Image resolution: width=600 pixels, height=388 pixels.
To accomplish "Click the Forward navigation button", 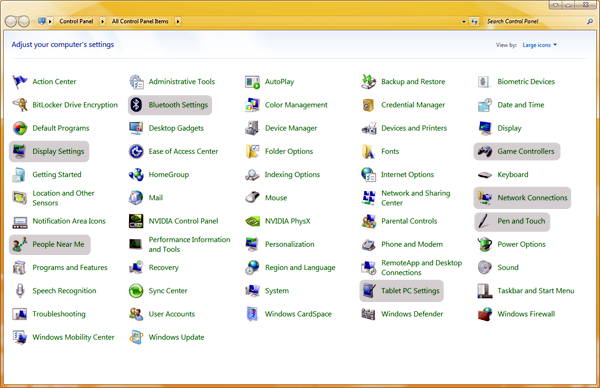I will (24, 21).
